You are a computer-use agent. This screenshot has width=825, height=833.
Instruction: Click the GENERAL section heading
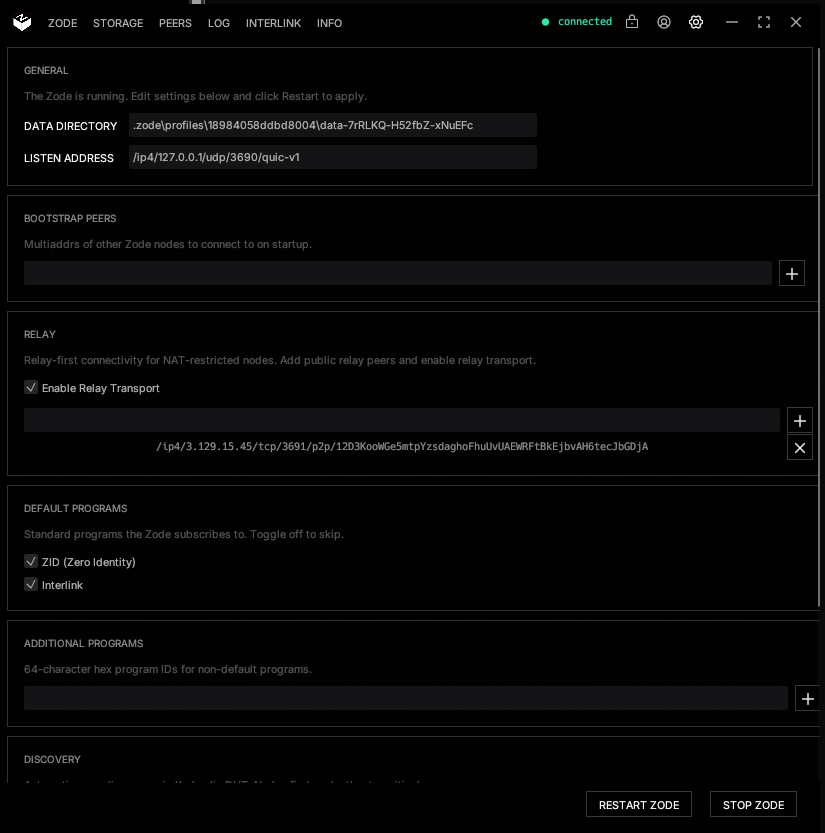tap(46, 71)
